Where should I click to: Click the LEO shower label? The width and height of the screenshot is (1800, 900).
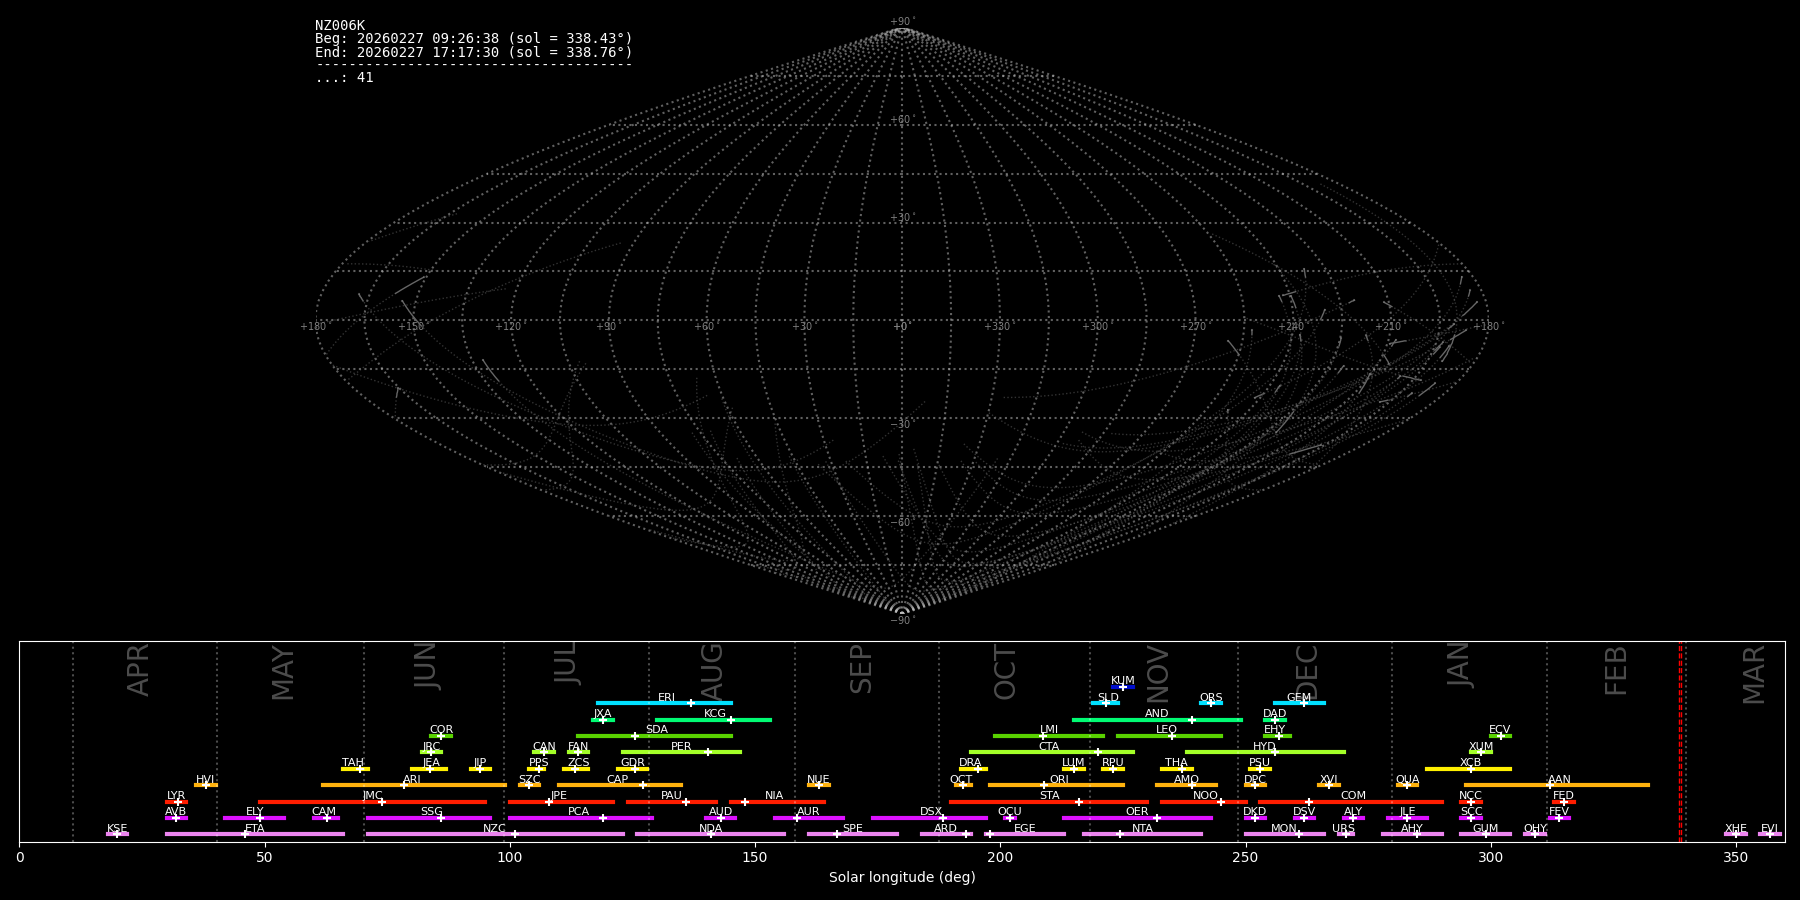click(x=1167, y=730)
